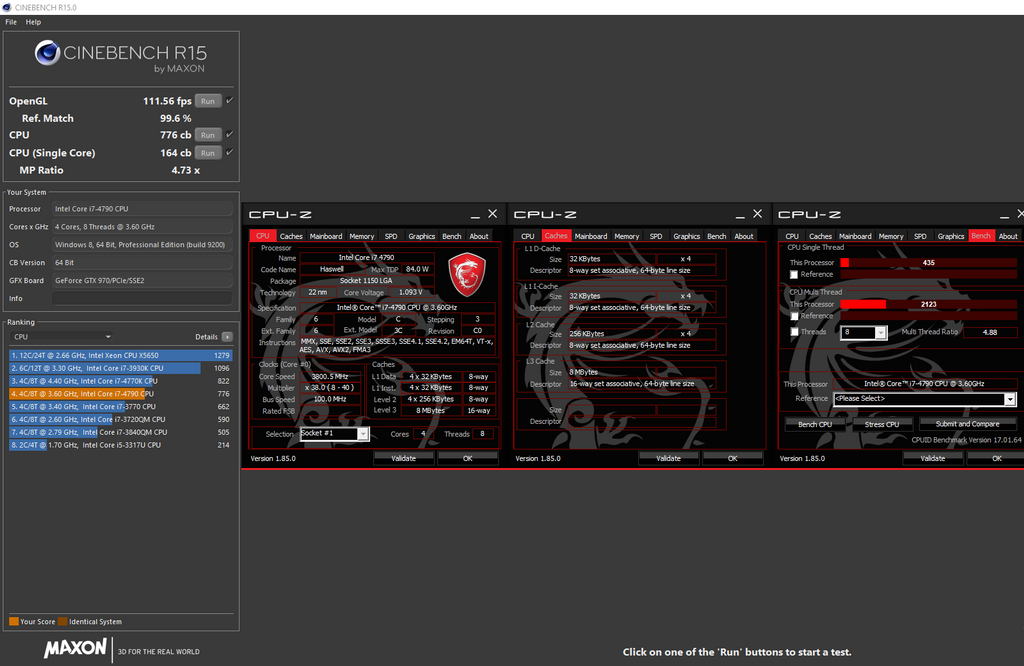Viewport: 1024px width, 666px height.
Task: Enable Reference checkbox under CPU Multi Thread
Action: tap(792, 317)
